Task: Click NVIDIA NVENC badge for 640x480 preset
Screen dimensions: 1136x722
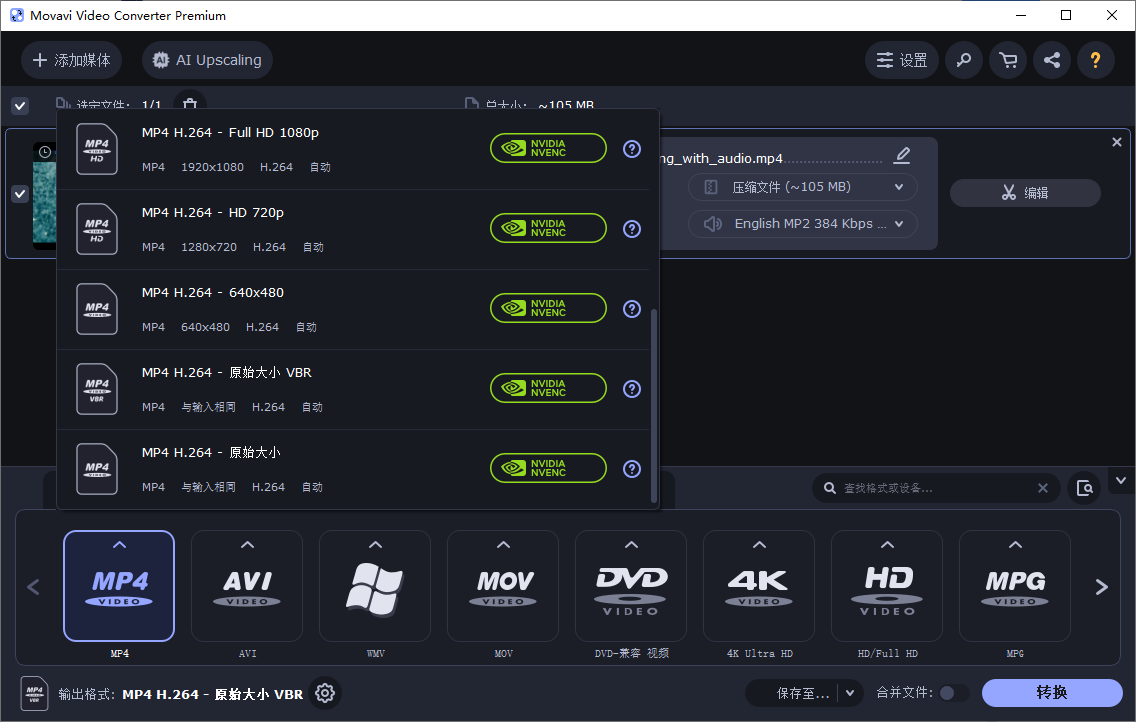Action: (x=548, y=308)
